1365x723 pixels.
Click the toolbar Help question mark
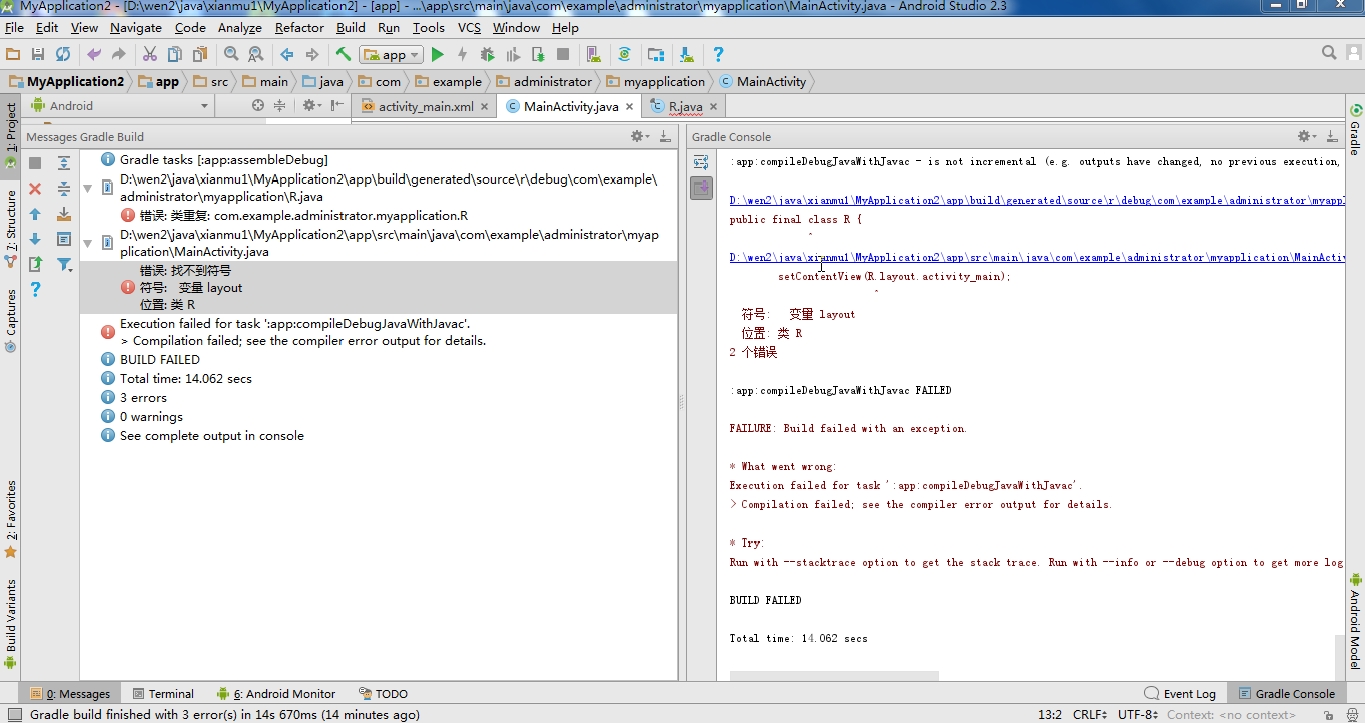pyautogui.click(x=718, y=54)
